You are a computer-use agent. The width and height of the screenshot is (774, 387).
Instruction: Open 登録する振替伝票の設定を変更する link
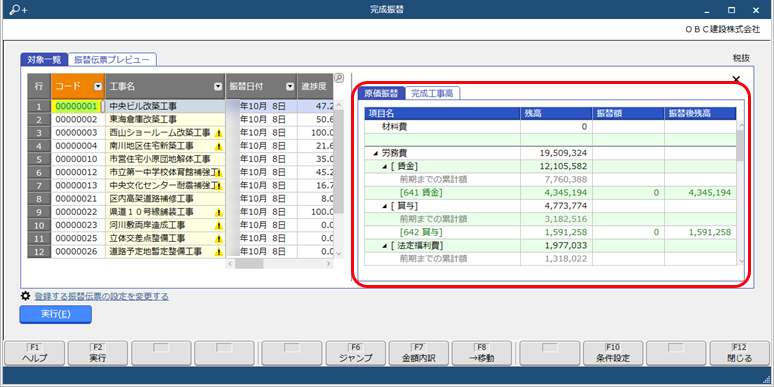101,297
